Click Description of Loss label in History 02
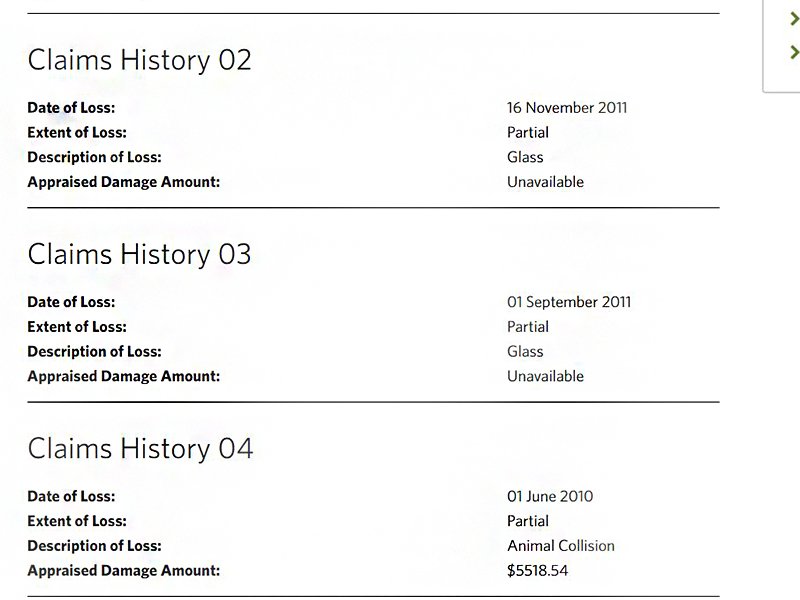This screenshot has height=600, width=800. 94,157
